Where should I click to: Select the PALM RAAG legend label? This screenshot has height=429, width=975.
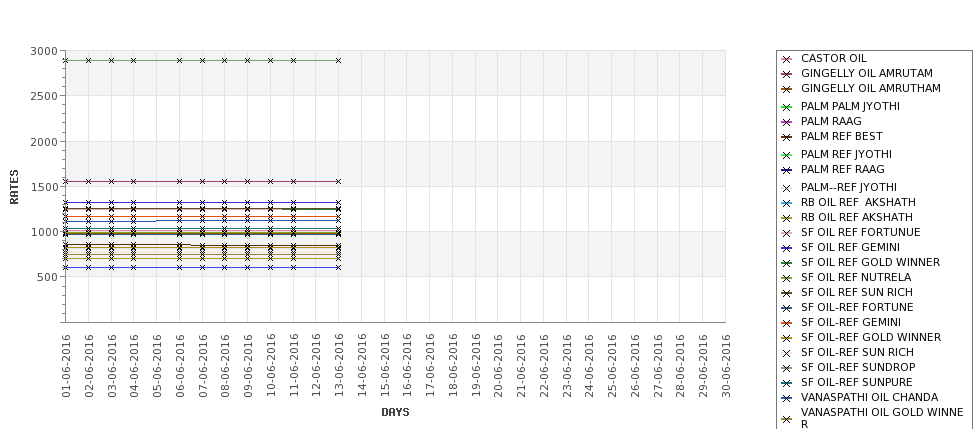(831, 121)
